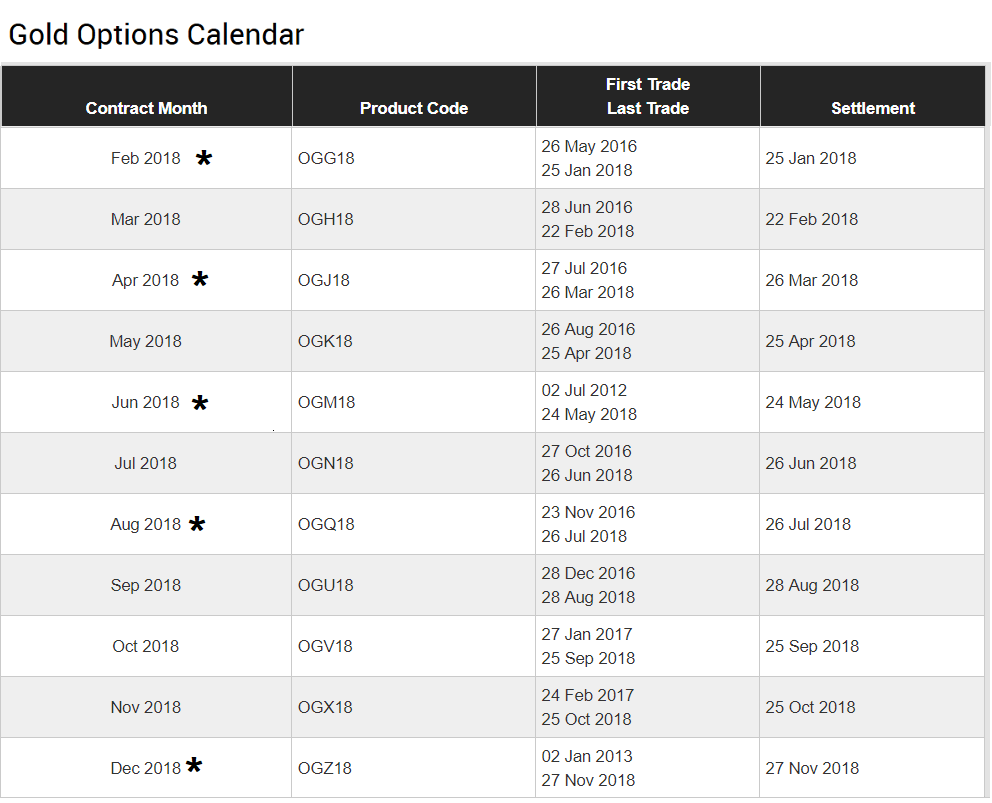Click product code OGM18

click(326, 402)
